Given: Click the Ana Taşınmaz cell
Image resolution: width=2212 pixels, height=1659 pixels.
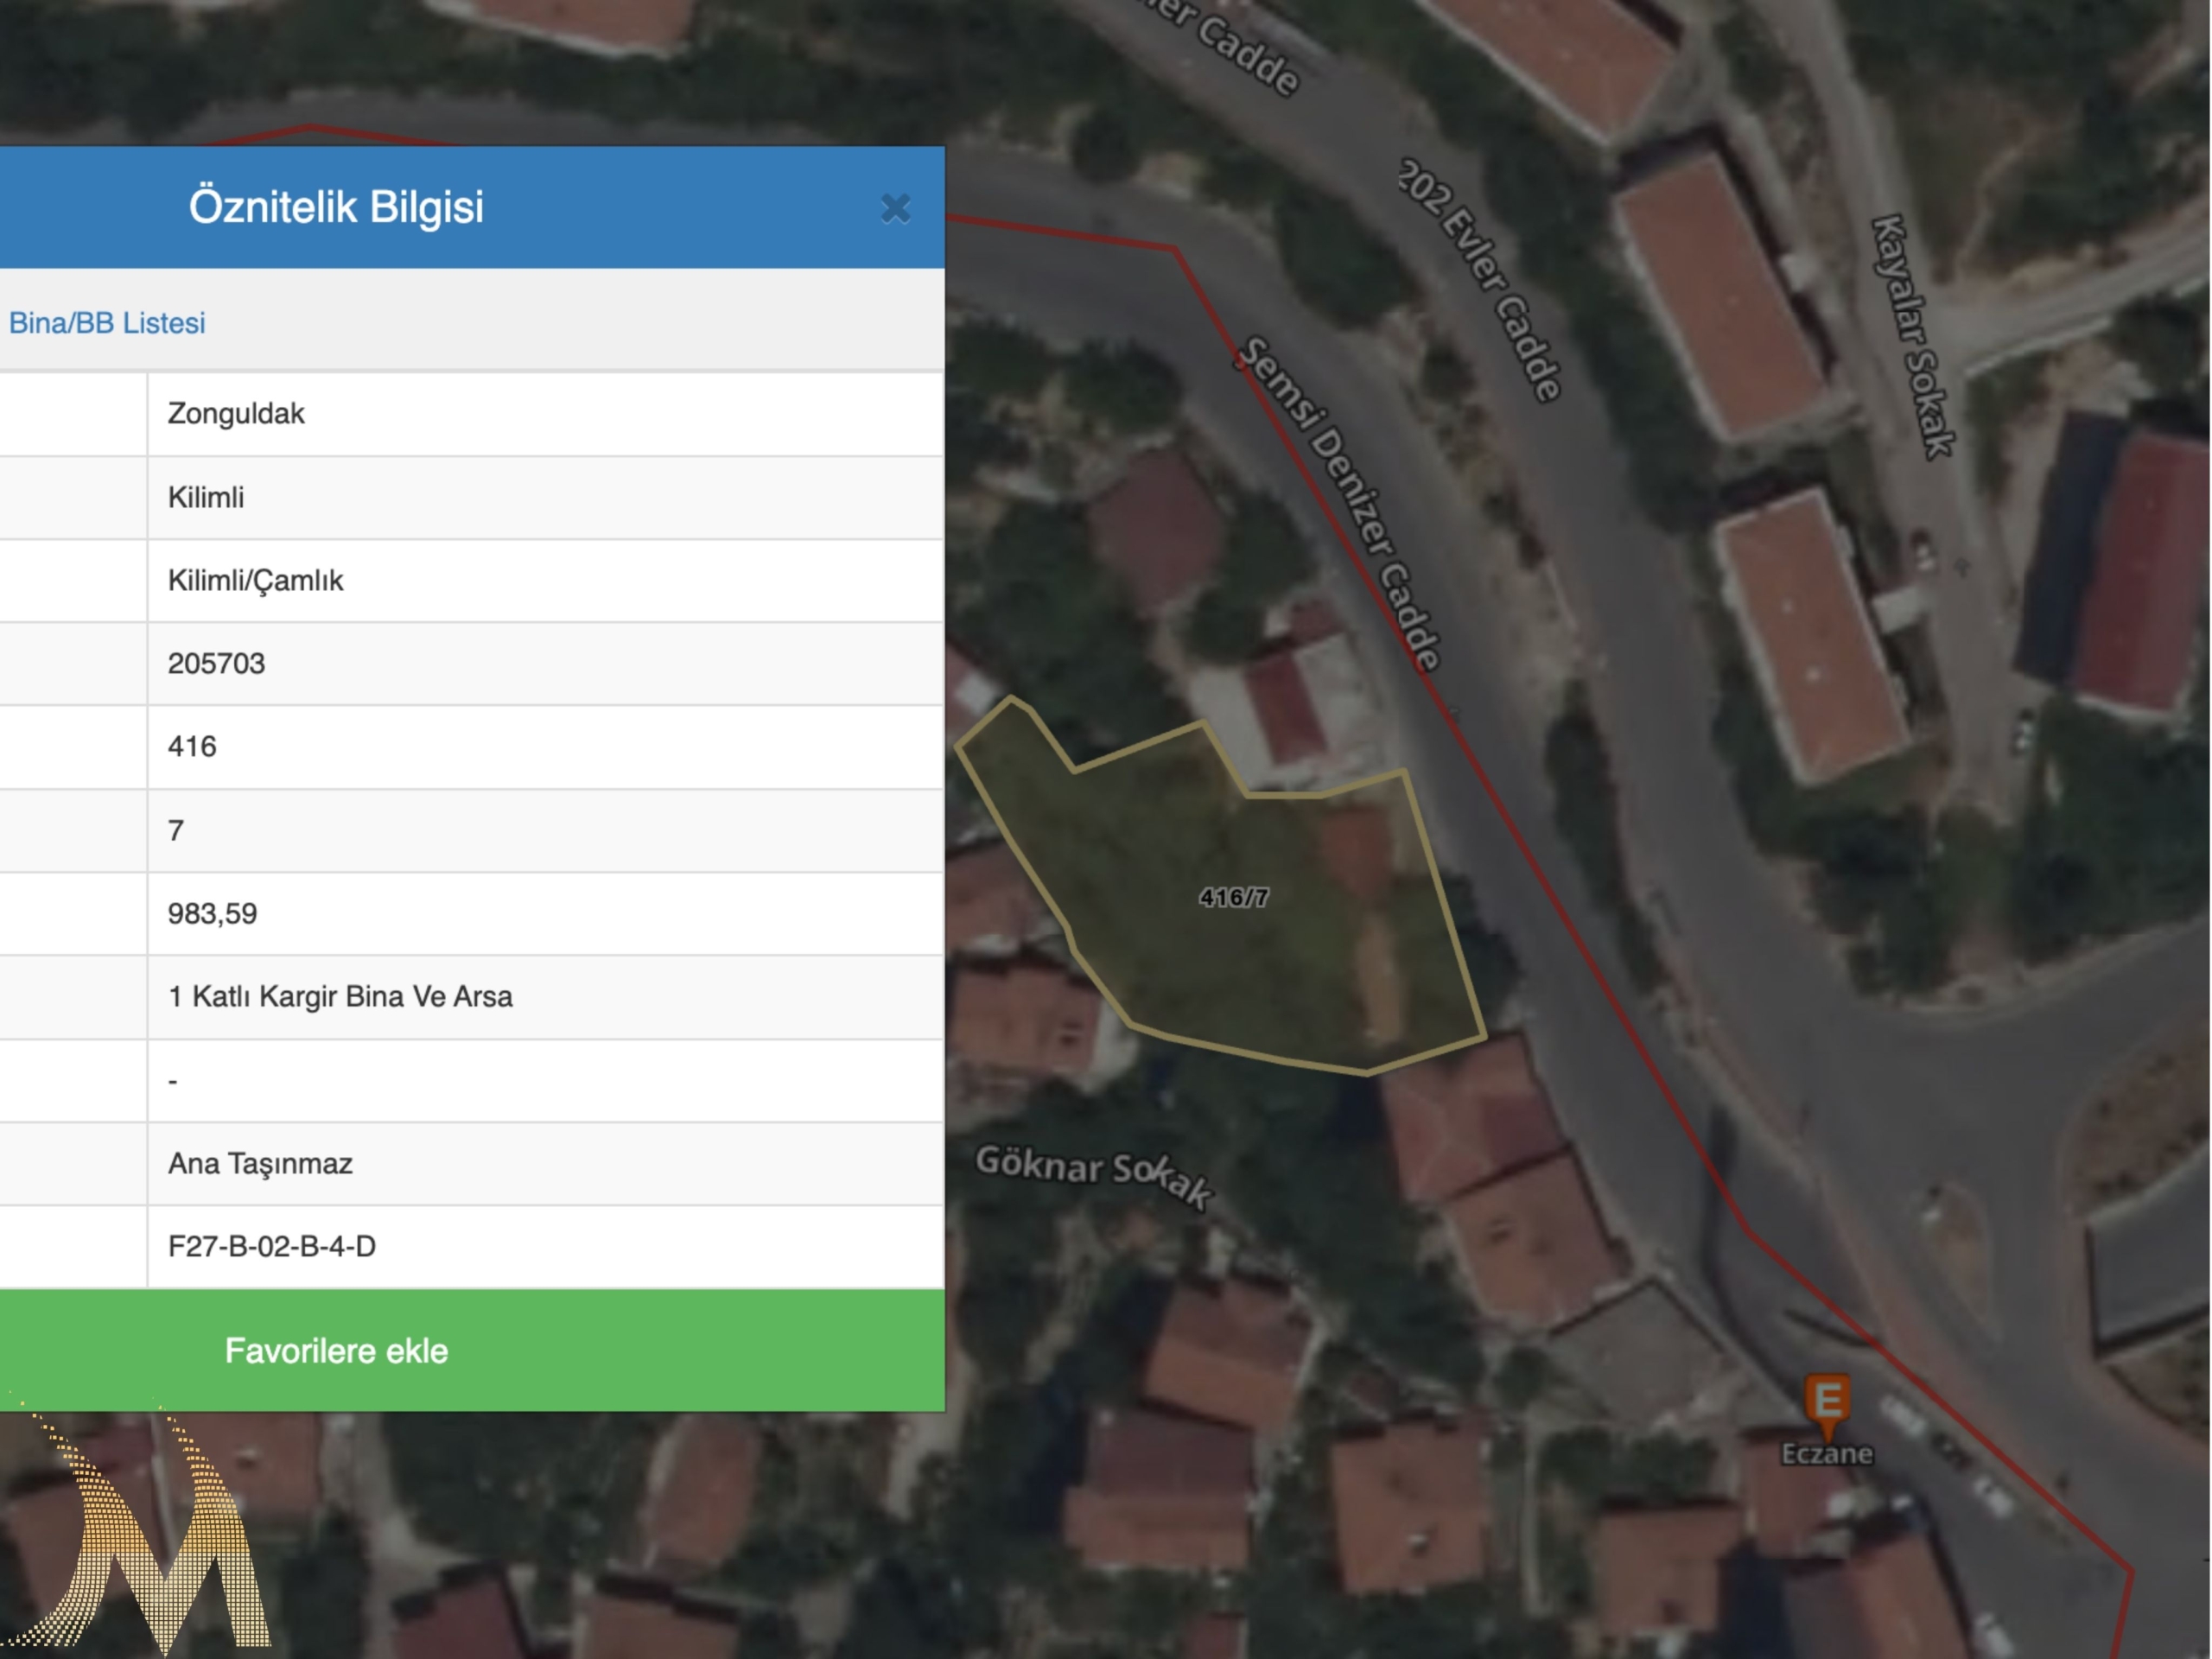Looking at the screenshot, I should tap(260, 1164).
